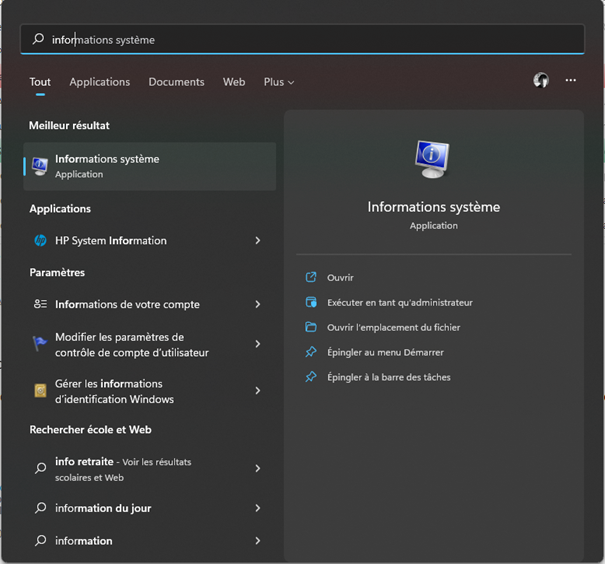
Task: Choose Épingler au menu Démarrer
Action: [385, 352]
